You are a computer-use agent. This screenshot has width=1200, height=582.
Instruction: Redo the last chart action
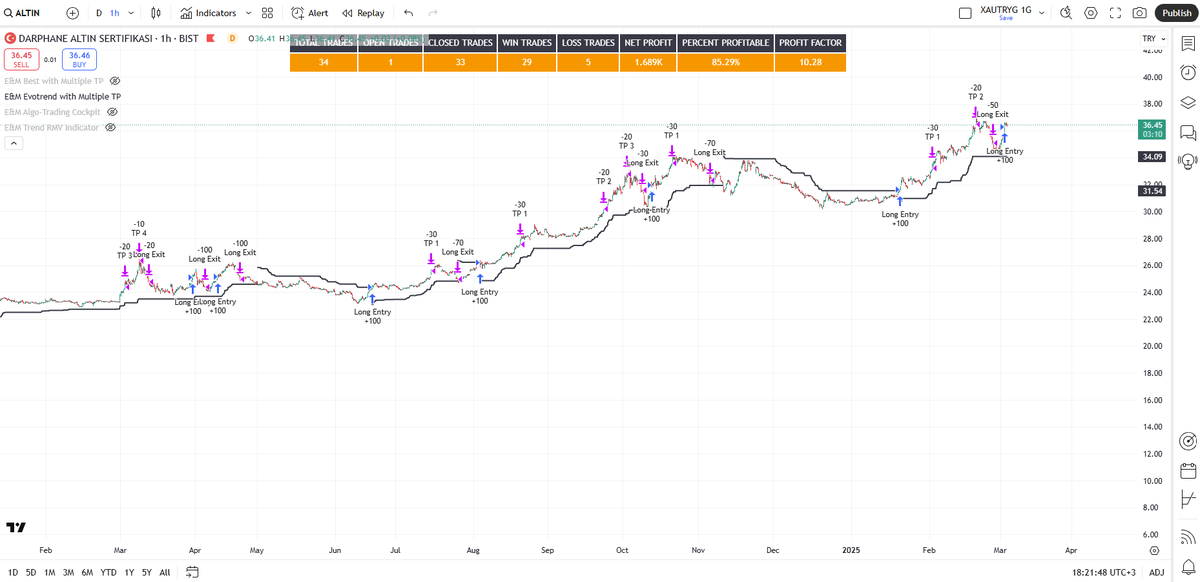433,13
